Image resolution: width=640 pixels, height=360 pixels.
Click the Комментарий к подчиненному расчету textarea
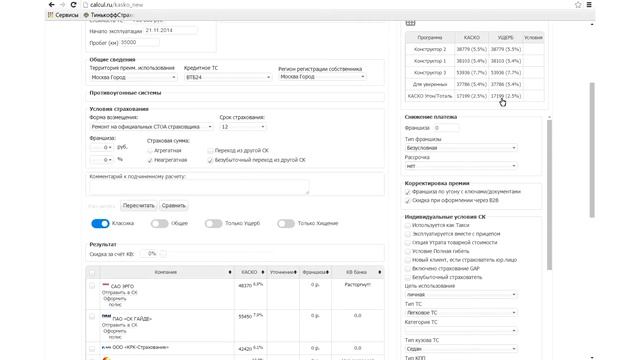coord(199,187)
